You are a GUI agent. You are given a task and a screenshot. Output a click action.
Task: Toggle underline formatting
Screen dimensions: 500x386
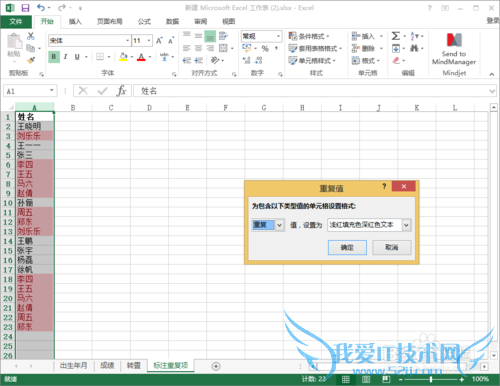pos(77,57)
